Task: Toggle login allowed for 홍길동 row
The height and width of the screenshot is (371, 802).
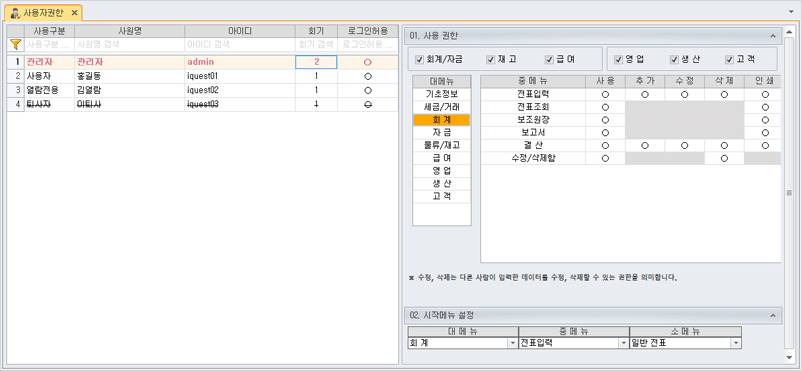Action: click(x=367, y=76)
